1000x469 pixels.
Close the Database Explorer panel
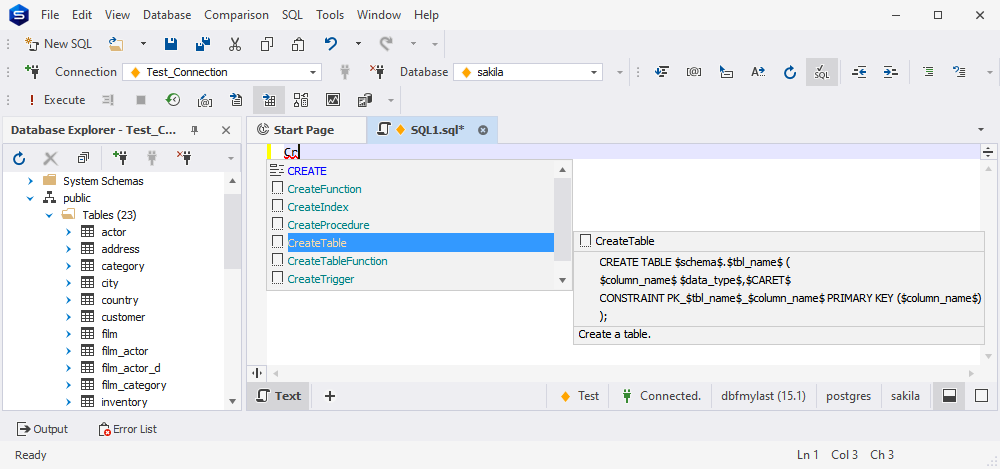pyautogui.click(x=226, y=130)
